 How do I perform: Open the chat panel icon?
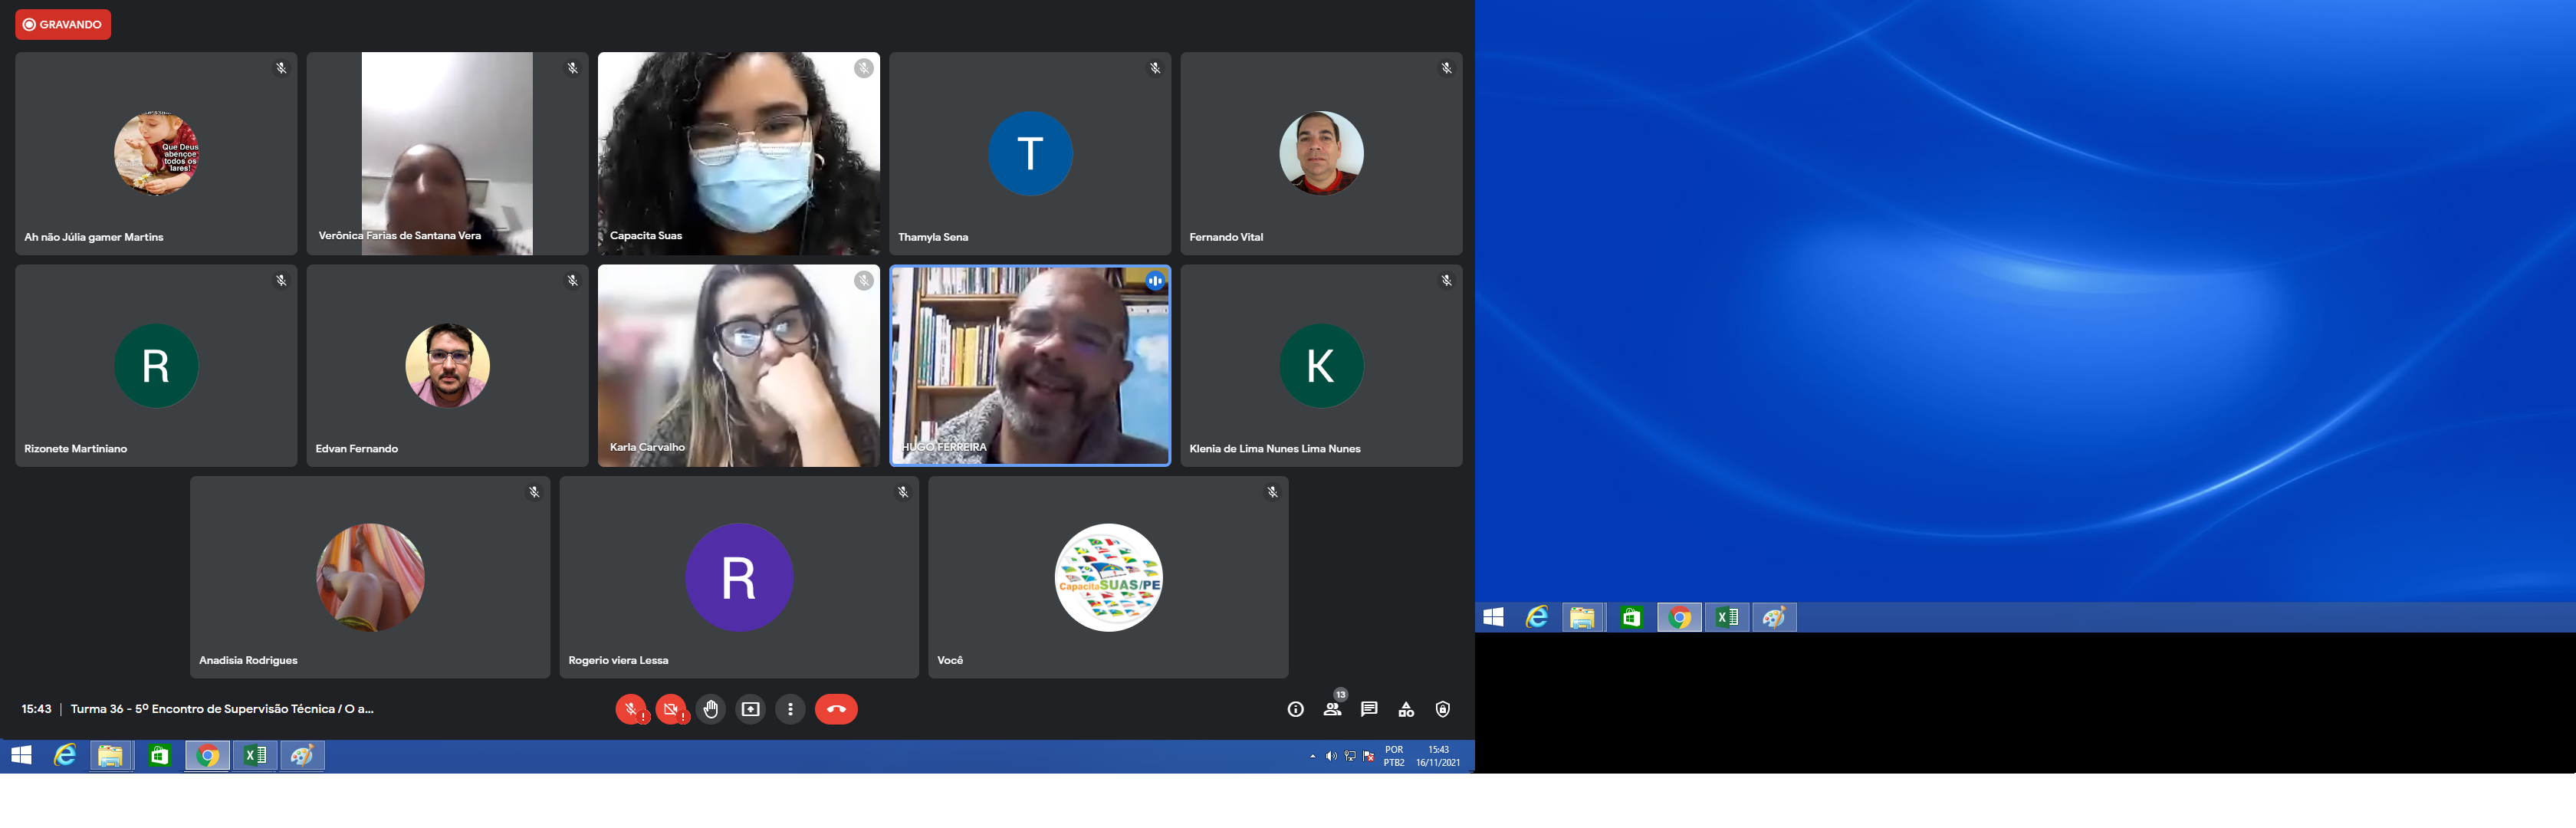tap(1369, 709)
